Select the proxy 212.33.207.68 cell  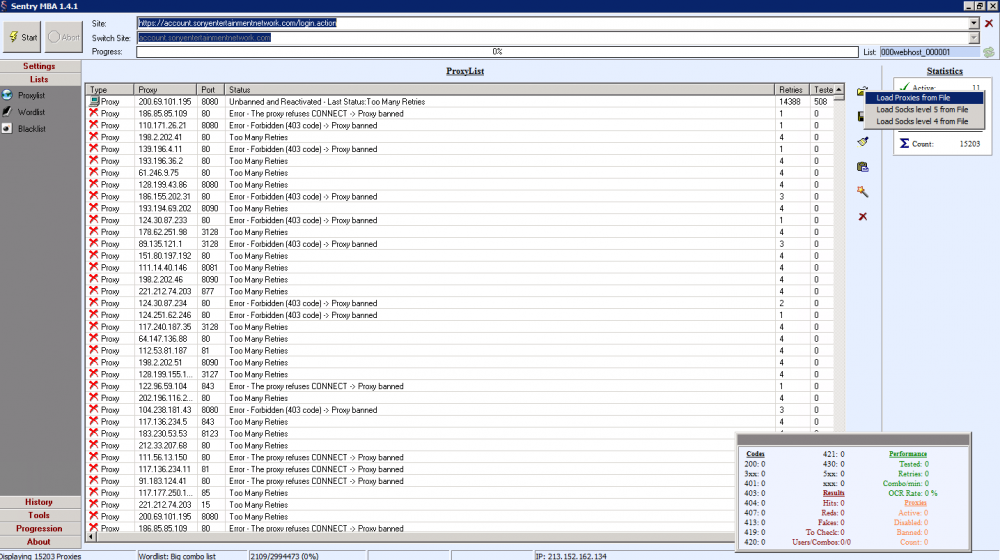tap(165, 445)
